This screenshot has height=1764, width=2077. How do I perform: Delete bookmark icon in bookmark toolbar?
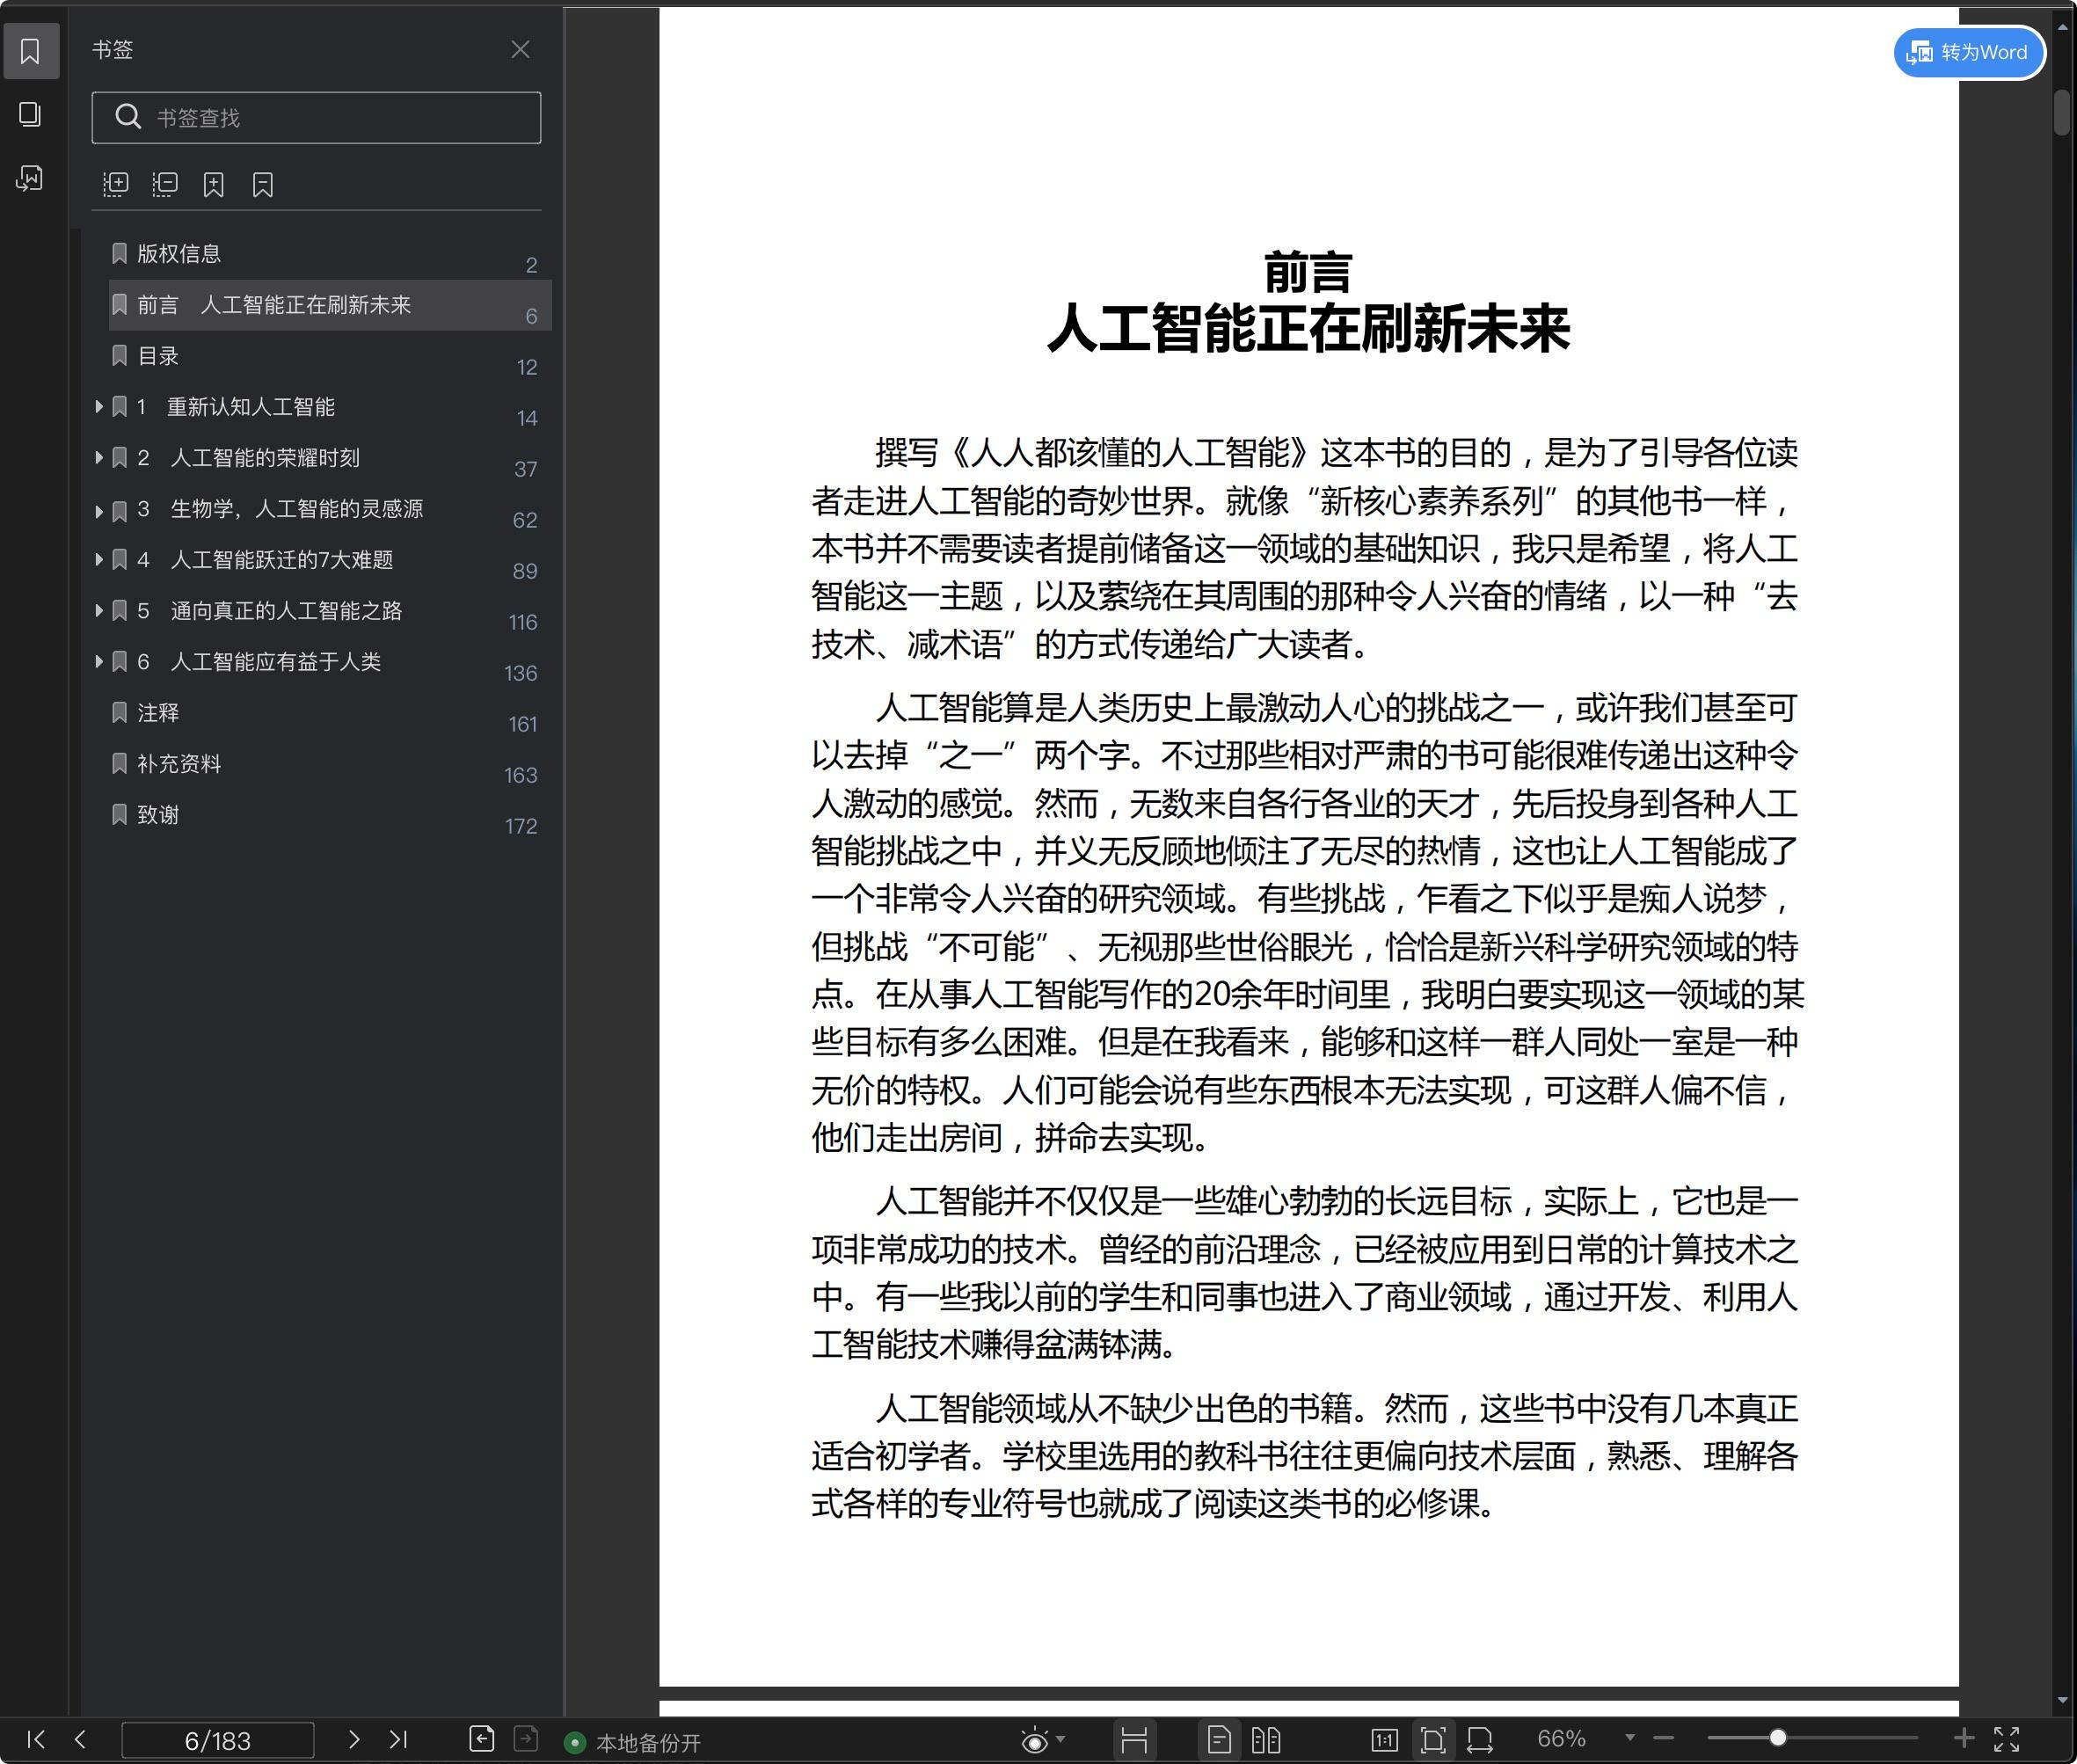pos(263,184)
